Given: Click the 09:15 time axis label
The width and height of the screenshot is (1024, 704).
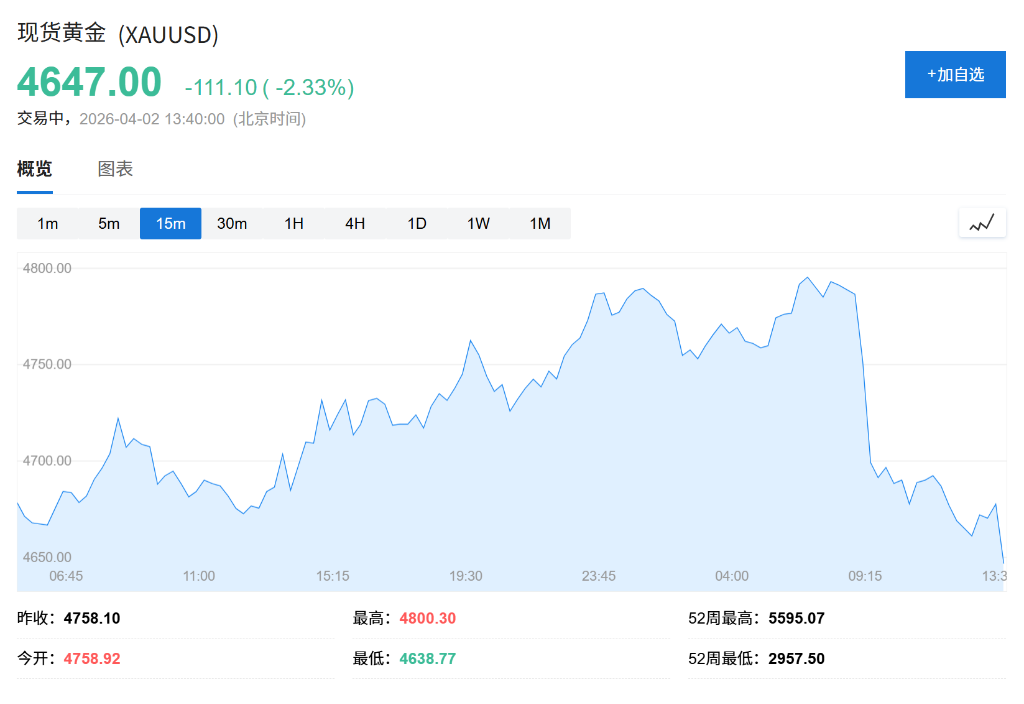Looking at the screenshot, I should [865, 576].
